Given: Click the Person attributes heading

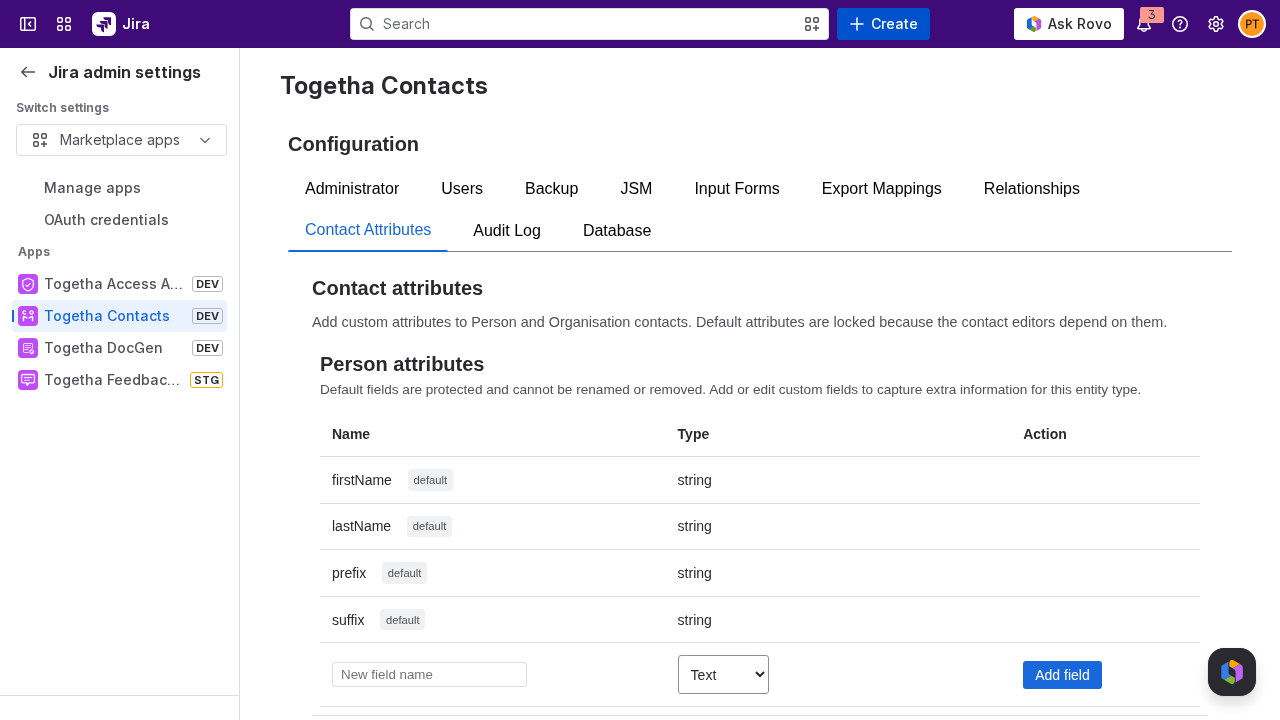Looking at the screenshot, I should 402,364.
